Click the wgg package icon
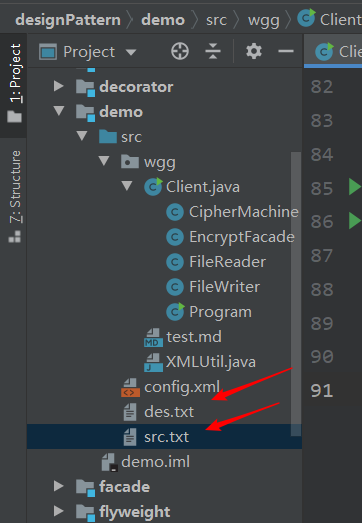 tap(130, 162)
